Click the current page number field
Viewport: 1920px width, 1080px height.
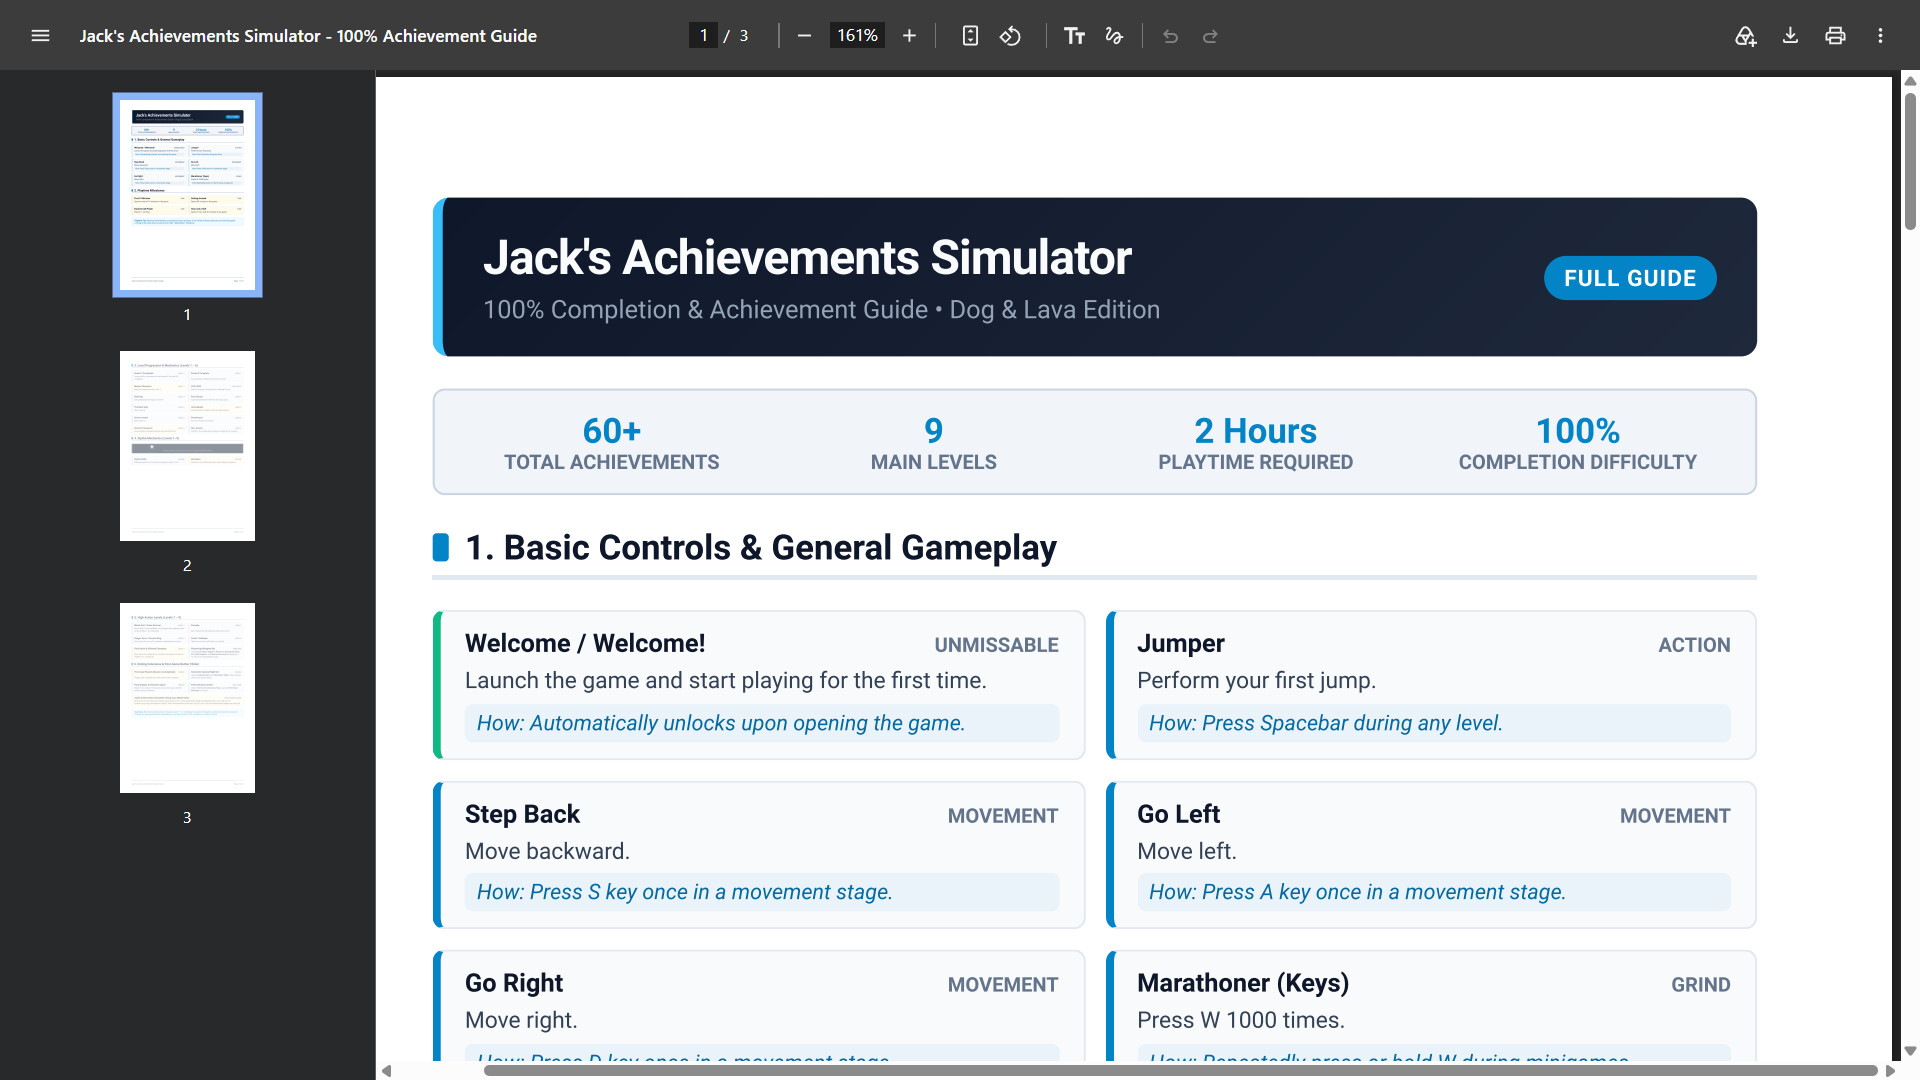point(703,36)
